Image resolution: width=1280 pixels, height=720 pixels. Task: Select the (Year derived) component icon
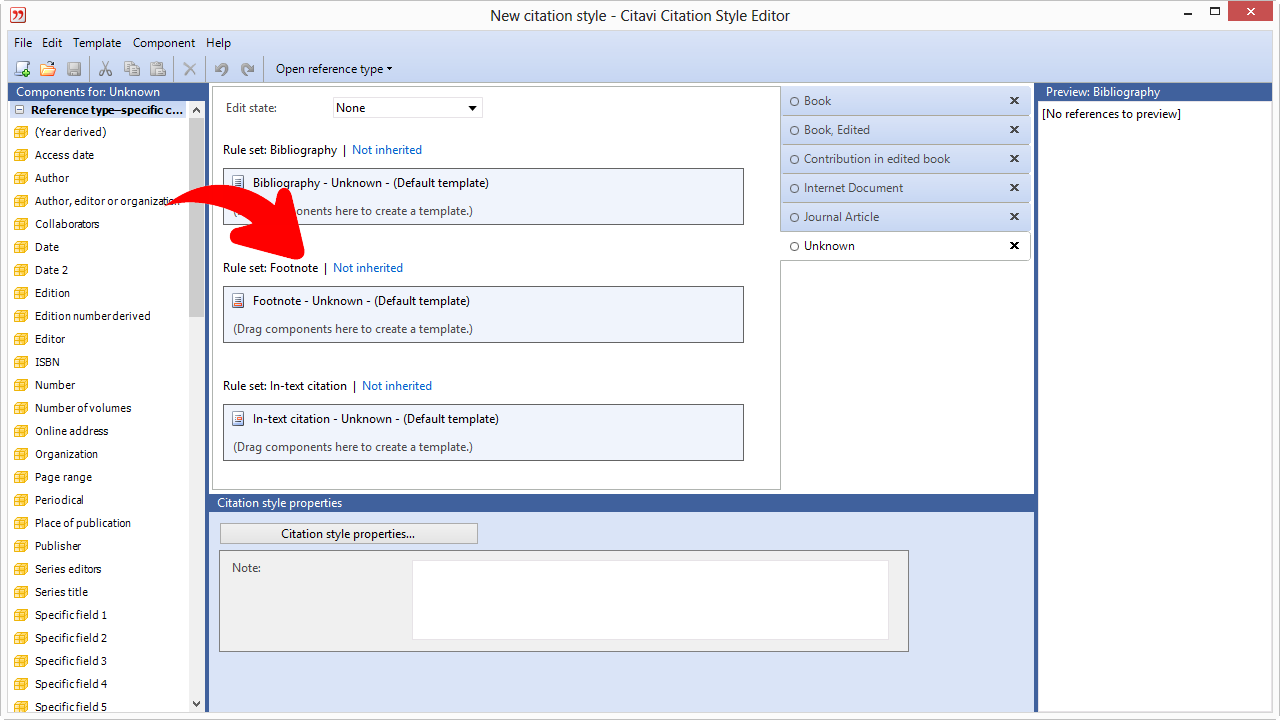click(x=20, y=132)
